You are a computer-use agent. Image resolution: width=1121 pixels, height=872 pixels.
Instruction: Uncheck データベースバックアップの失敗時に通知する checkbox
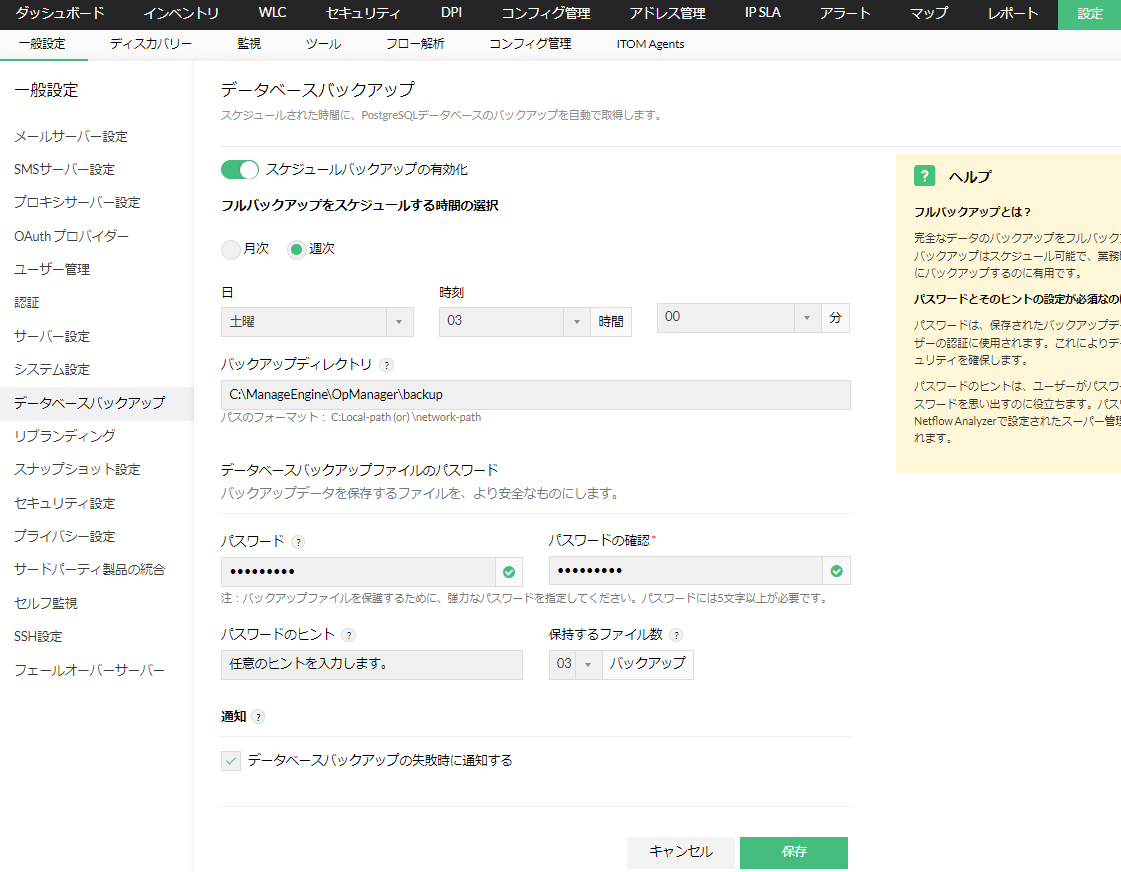pyautogui.click(x=231, y=761)
